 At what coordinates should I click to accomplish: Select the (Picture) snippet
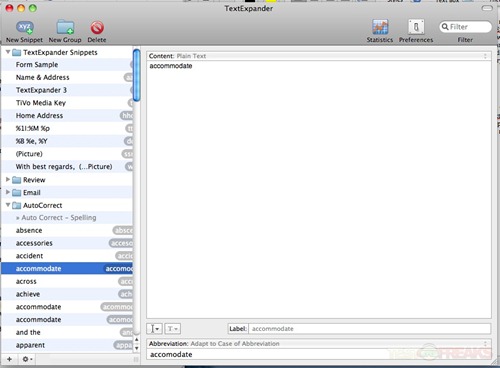(x=67, y=154)
